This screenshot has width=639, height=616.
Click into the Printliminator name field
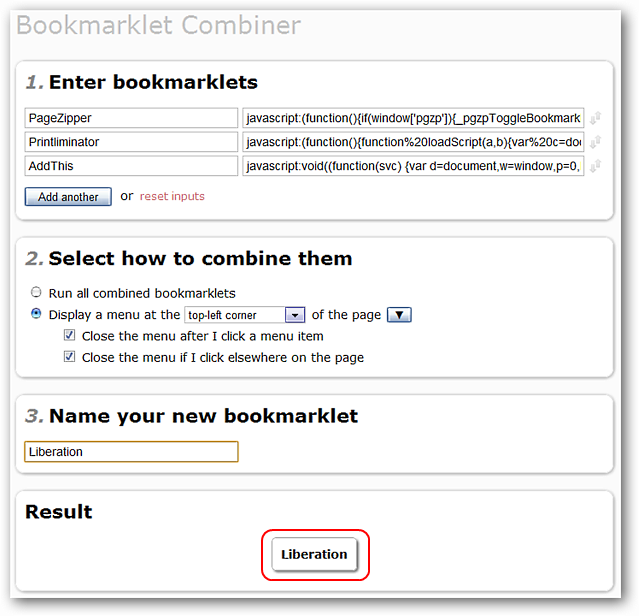point(131,142)
